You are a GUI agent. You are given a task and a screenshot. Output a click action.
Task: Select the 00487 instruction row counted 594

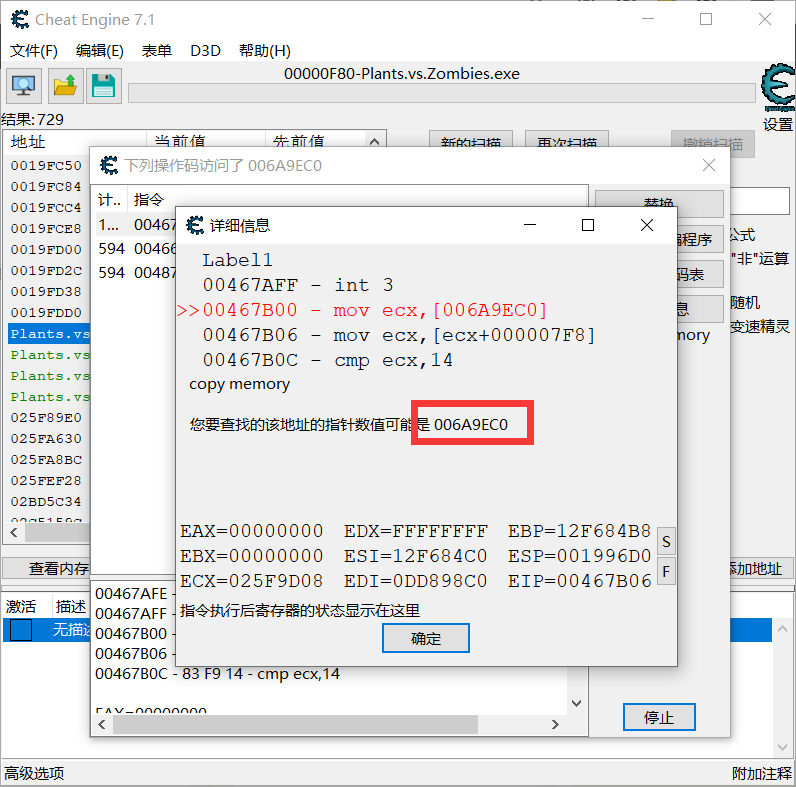click(136, 273)
